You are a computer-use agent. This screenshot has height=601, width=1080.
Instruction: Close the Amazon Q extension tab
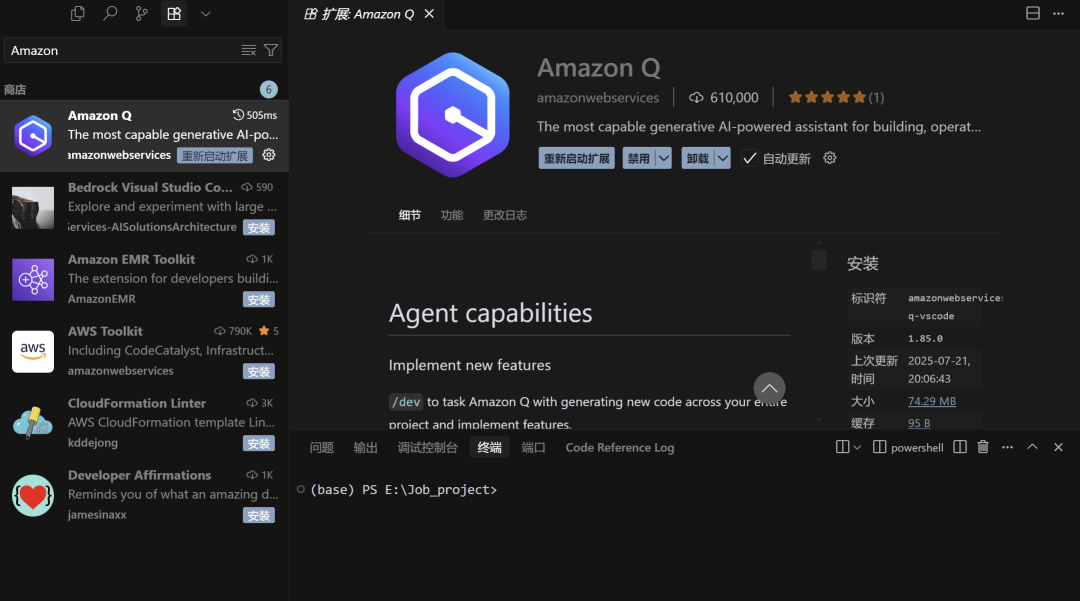429,14
